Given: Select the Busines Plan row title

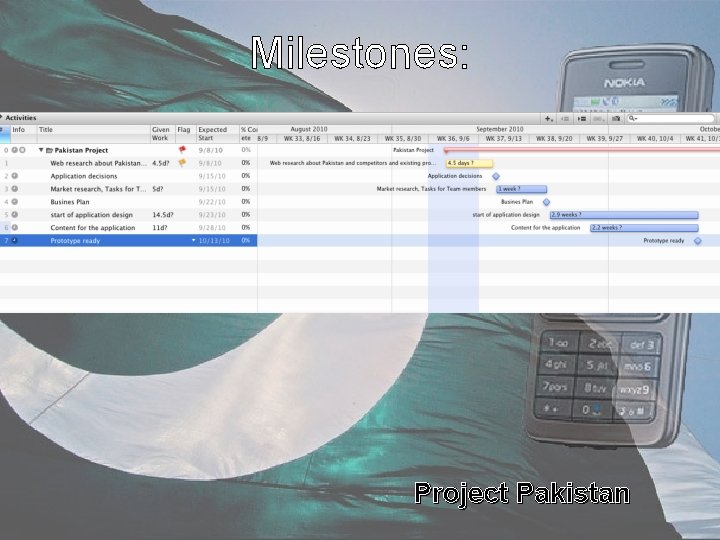Looking at the screenshot, I should pyautogui.click(x=70, y=202).
